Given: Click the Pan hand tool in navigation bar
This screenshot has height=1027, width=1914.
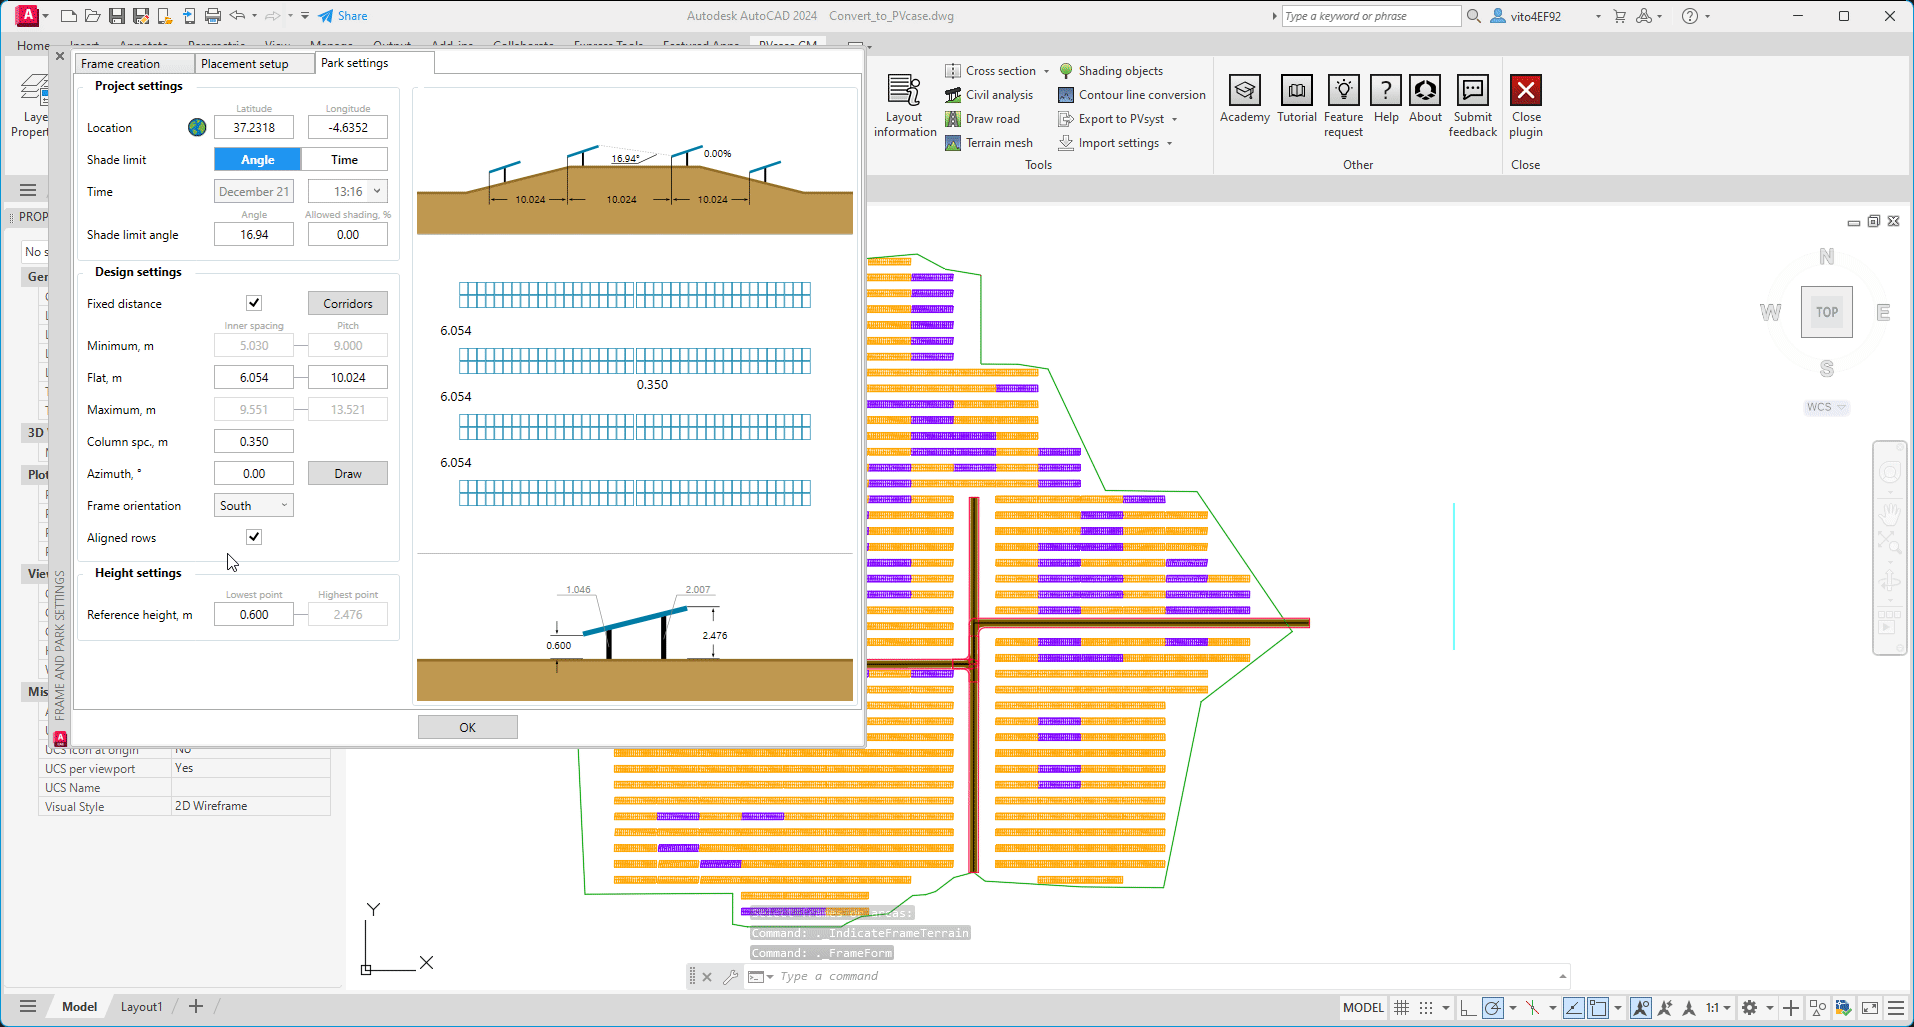Looking at the screenshot, I should click(1889, 514).
